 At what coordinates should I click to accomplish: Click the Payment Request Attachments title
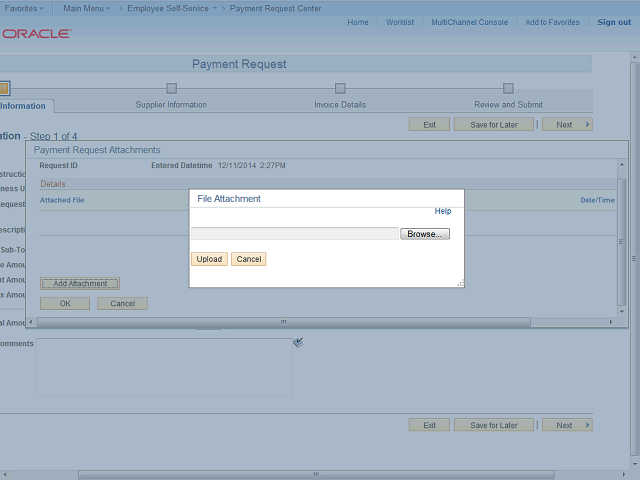point(97,150)
